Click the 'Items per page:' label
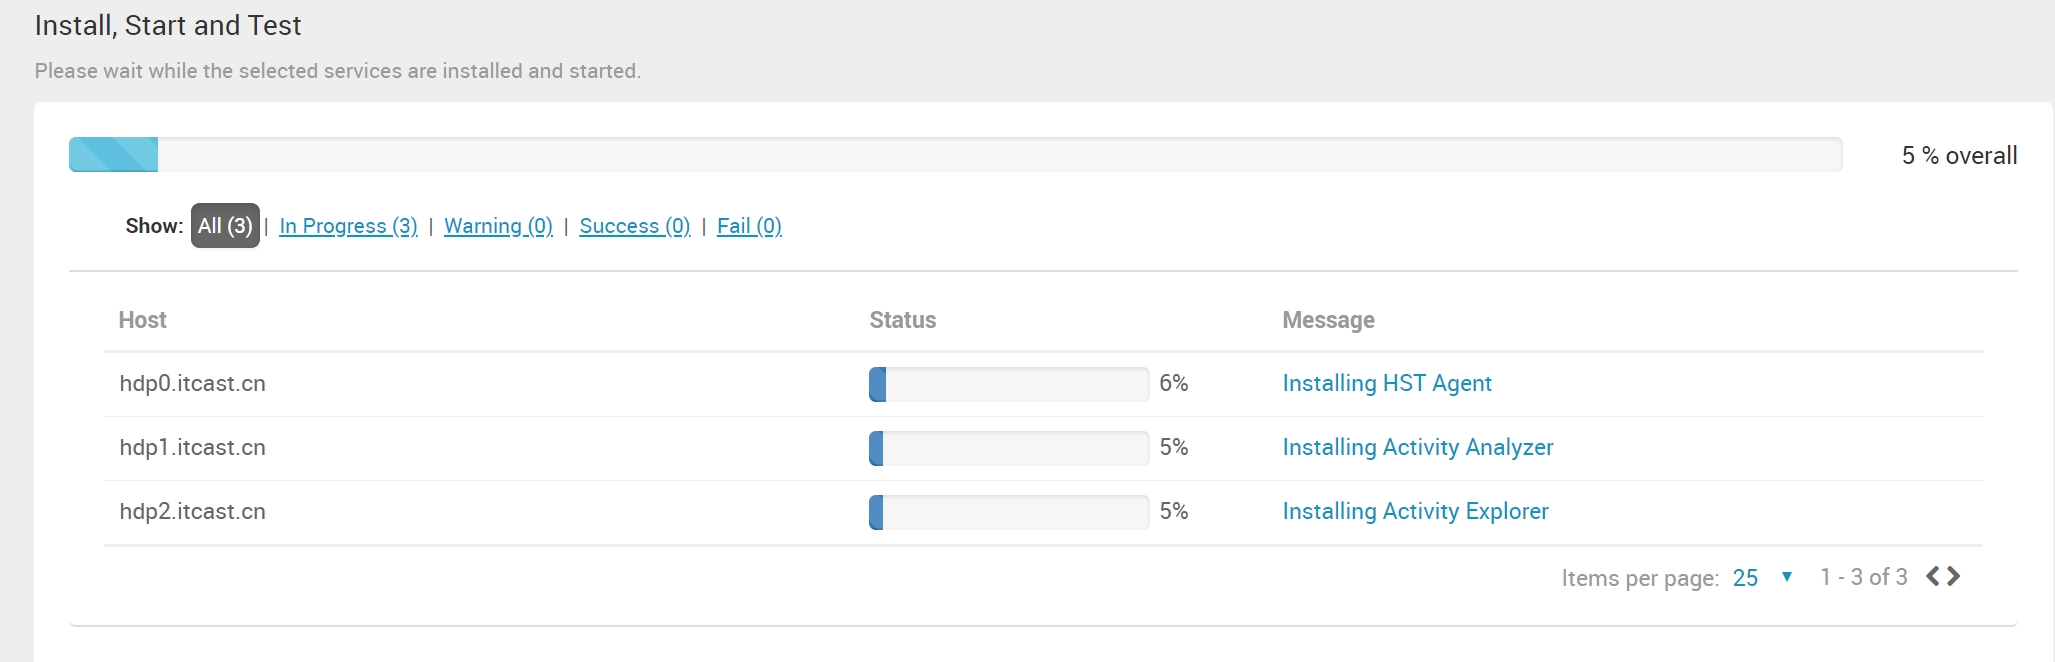The image size is (2055, 662). [1640, 578]
